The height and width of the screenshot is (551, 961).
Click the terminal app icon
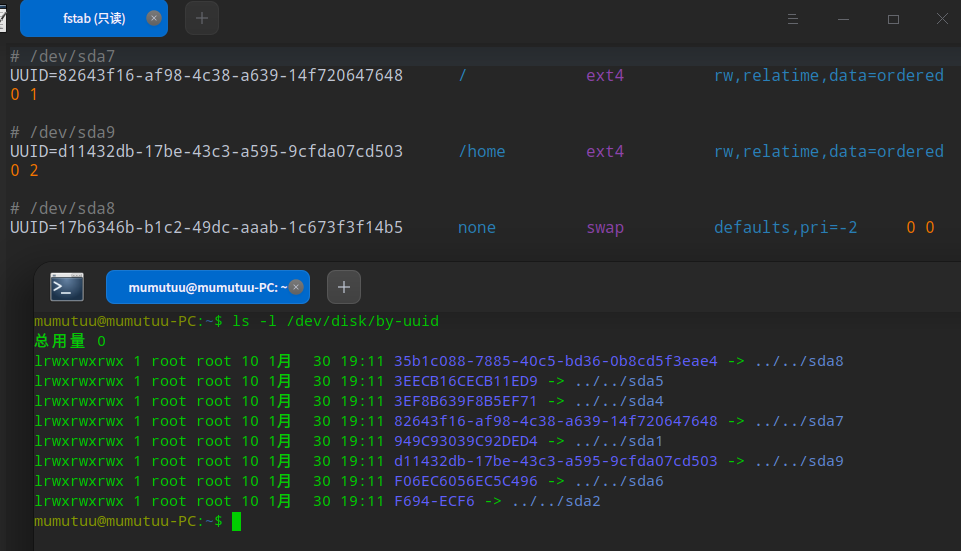pyautogui.click(x=67, y=287)
